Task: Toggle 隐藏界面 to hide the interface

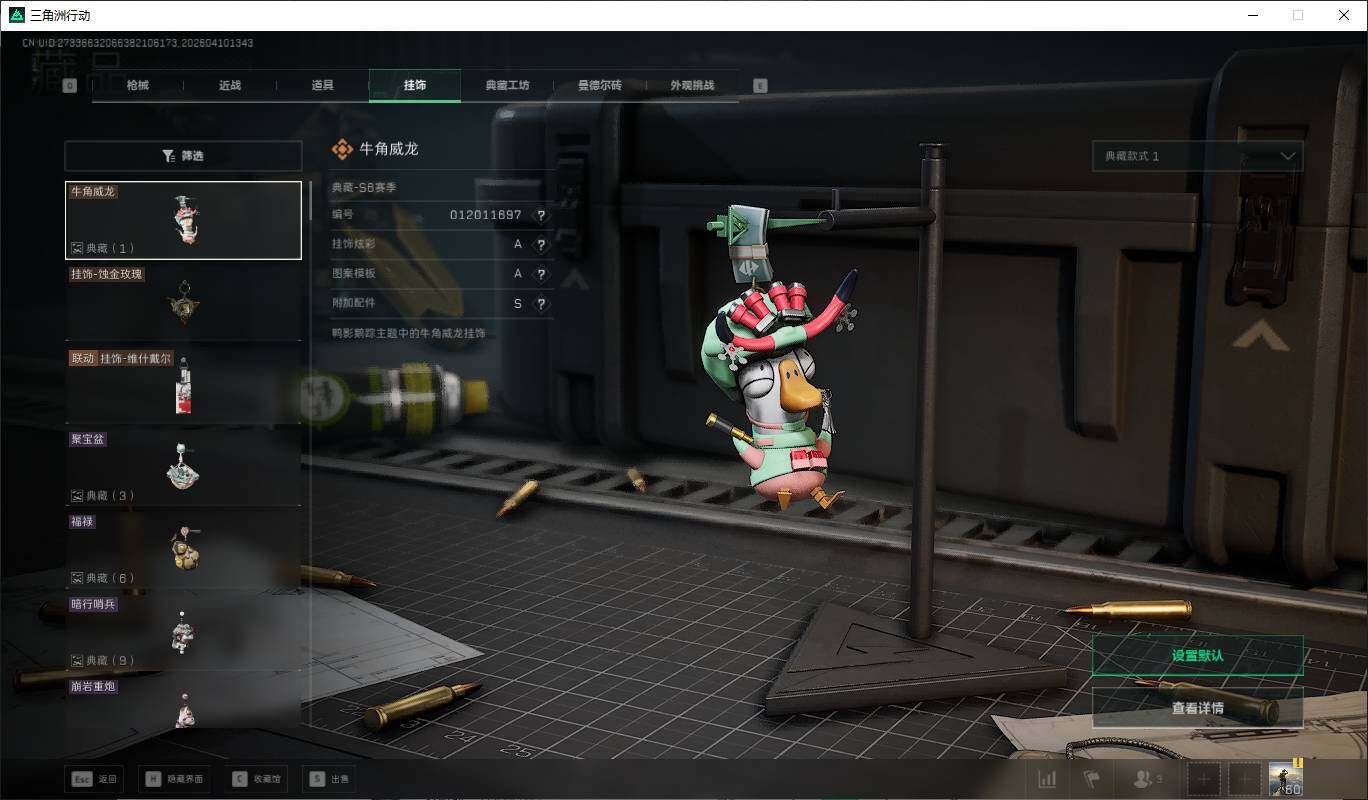Action: coord(175,779)
